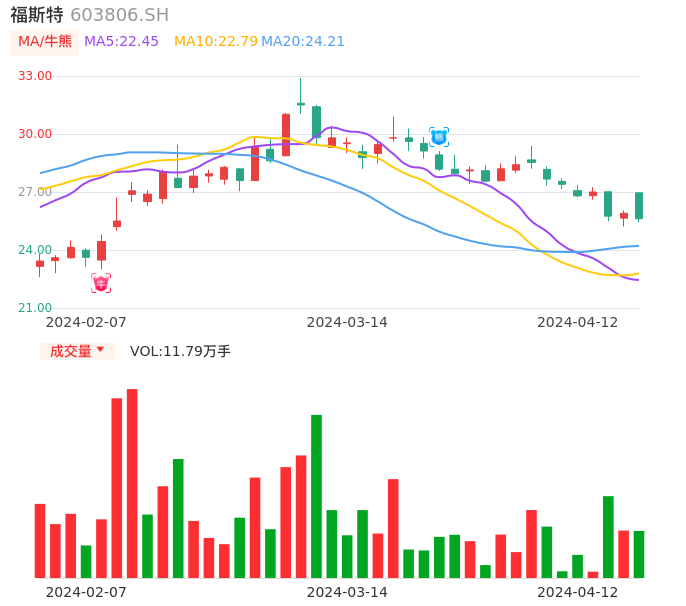Screen dimensions: 686x606
Task: Click the red bull marker icon
Action: click(x=101, y=283)
